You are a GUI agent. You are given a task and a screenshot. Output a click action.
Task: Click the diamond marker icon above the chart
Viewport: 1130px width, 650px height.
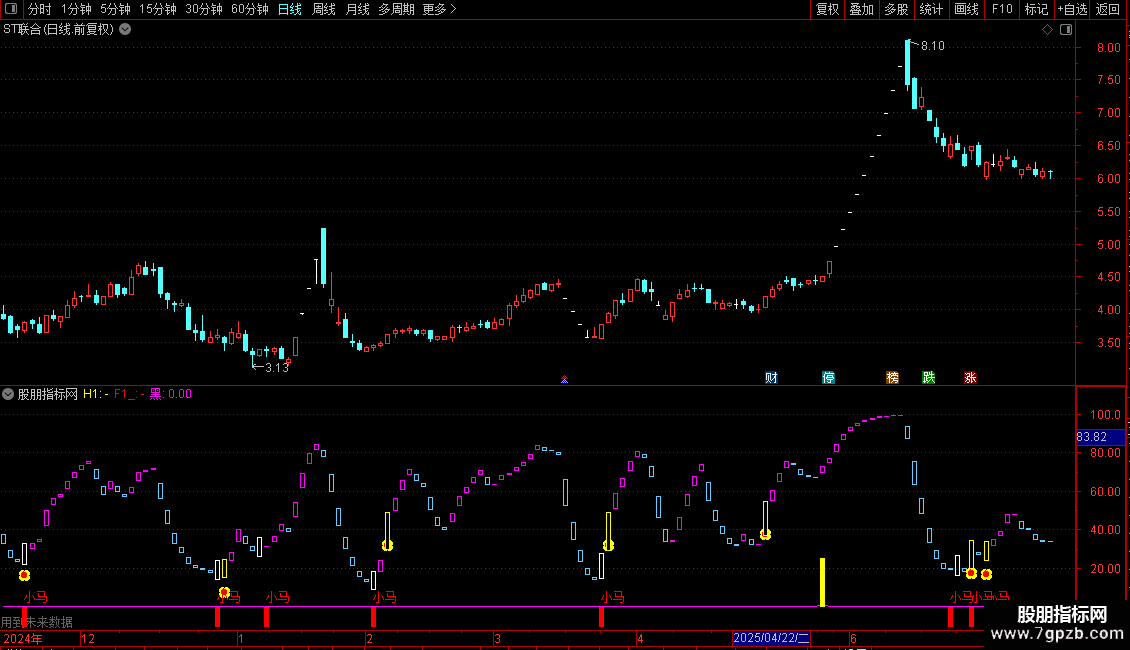click(1047, 30)
